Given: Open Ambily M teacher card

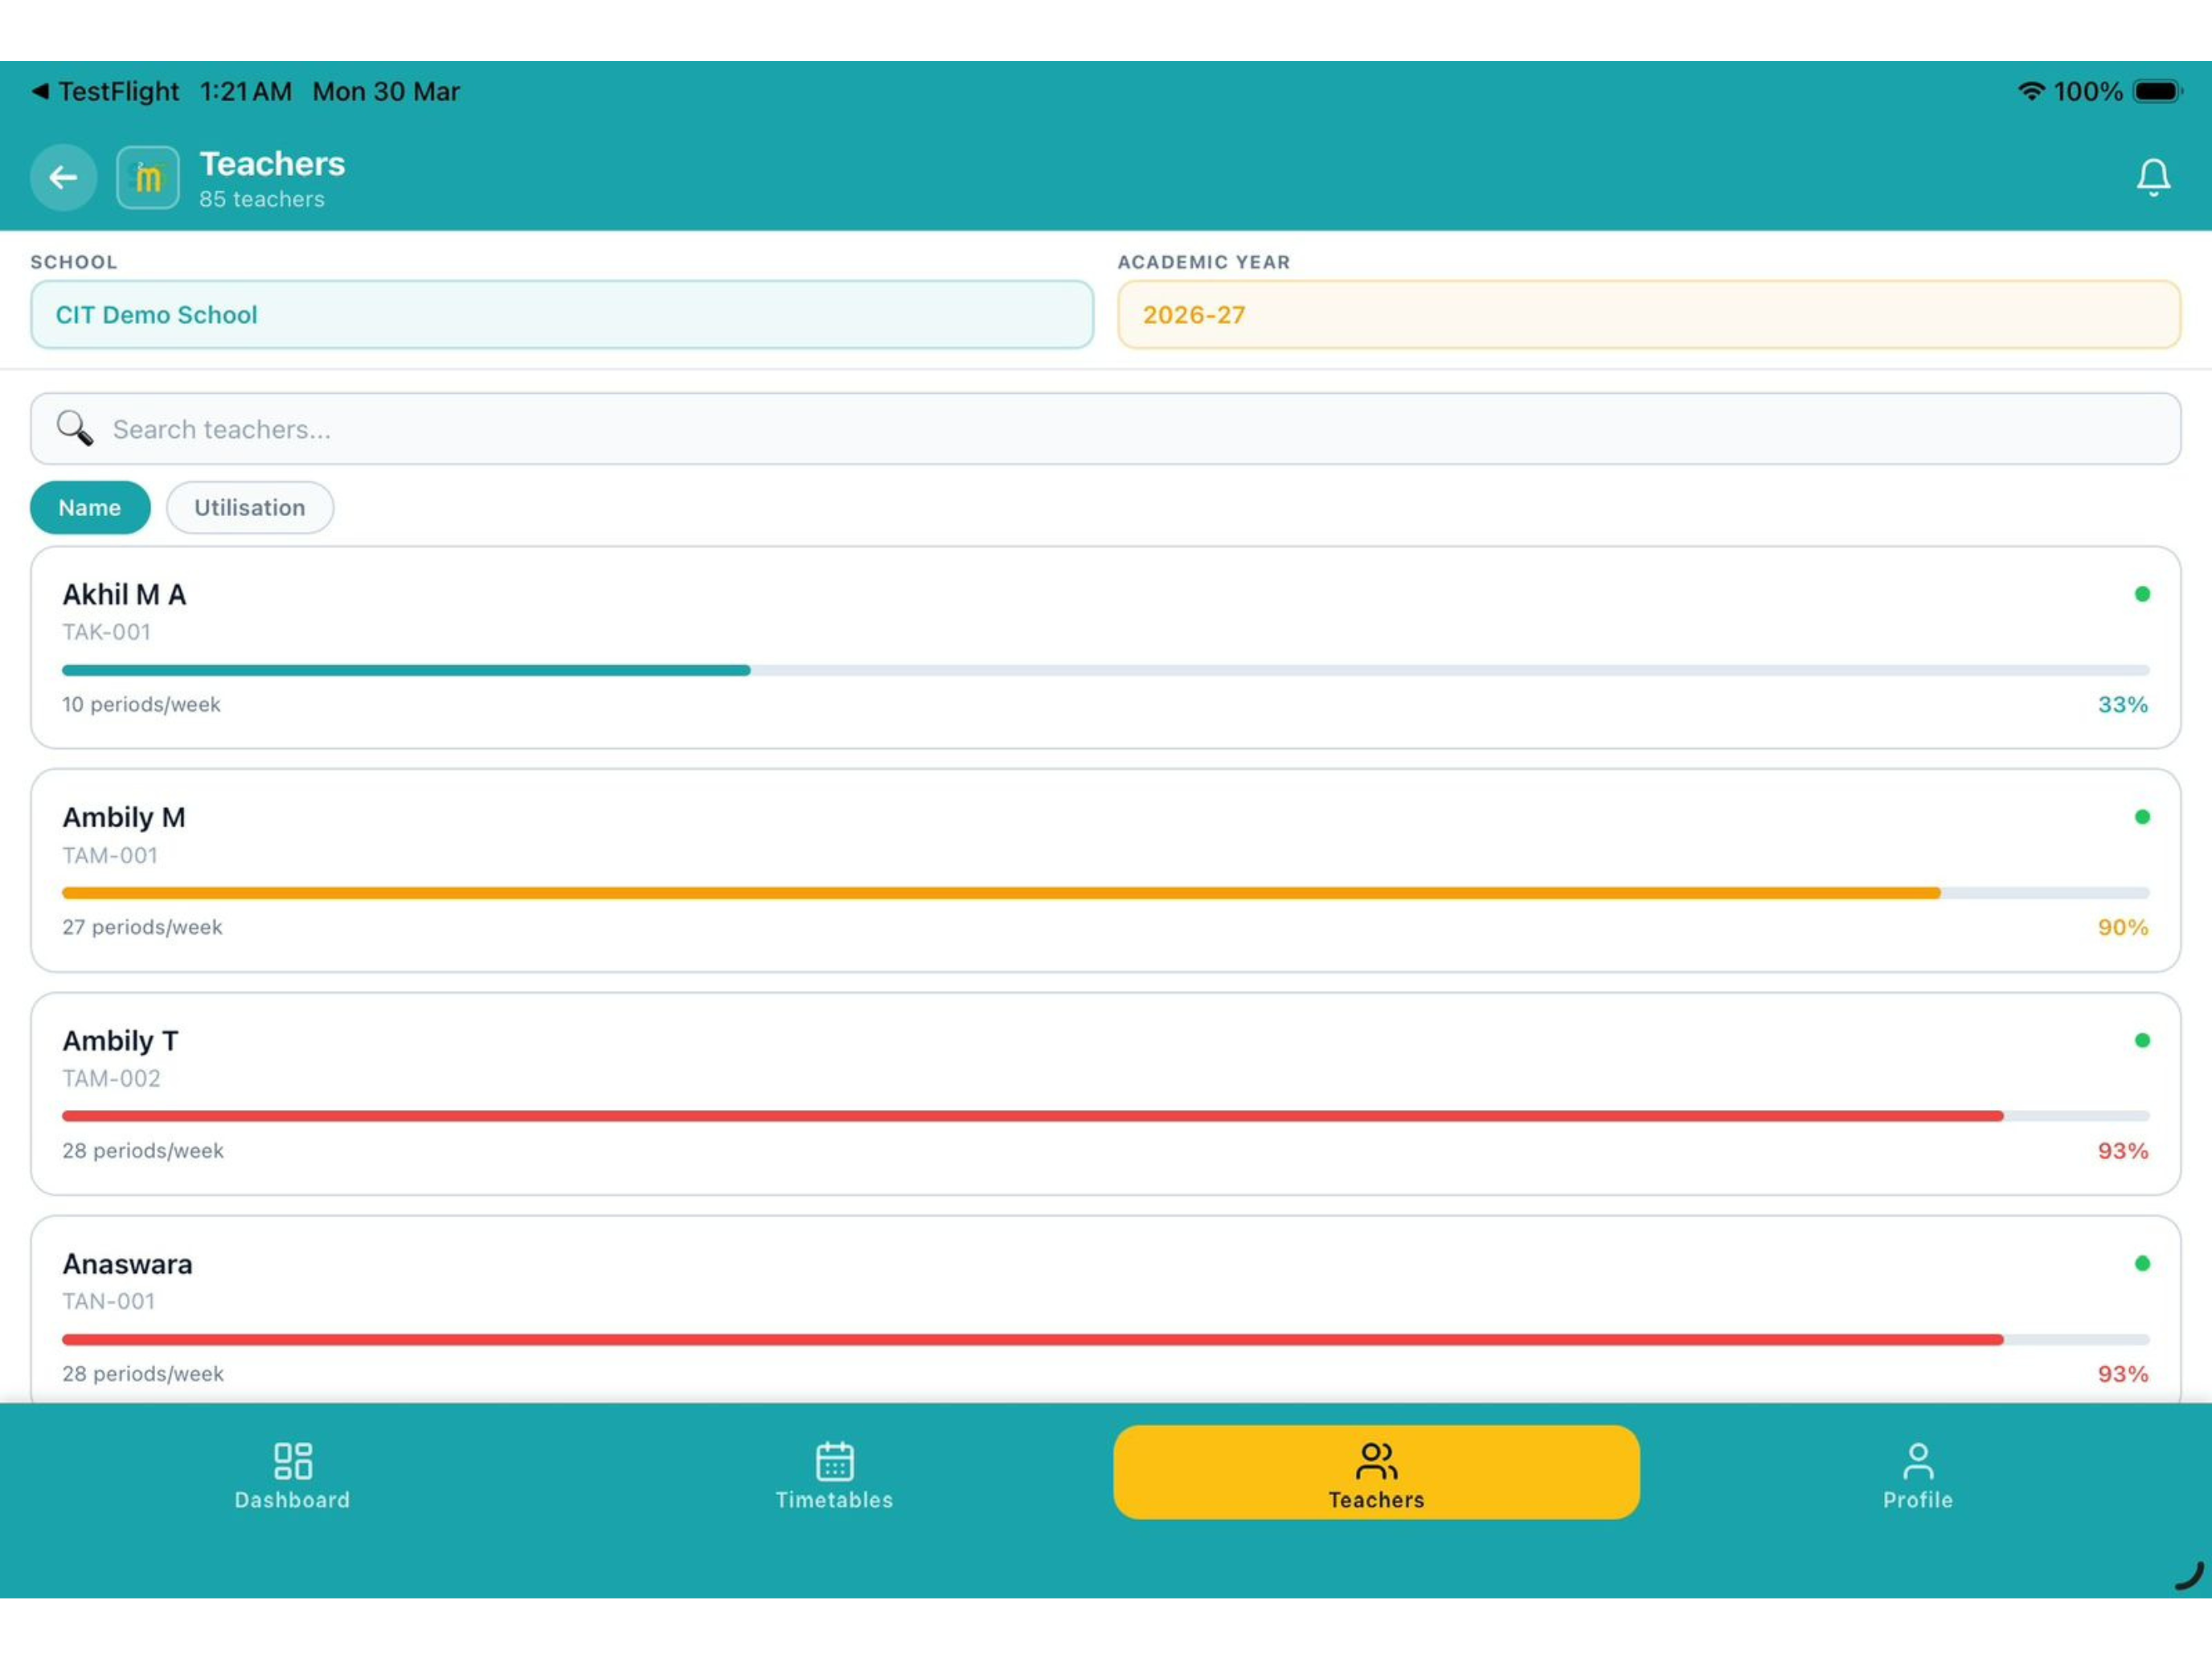Looking at the screenshot, I should click(1105, 870).
